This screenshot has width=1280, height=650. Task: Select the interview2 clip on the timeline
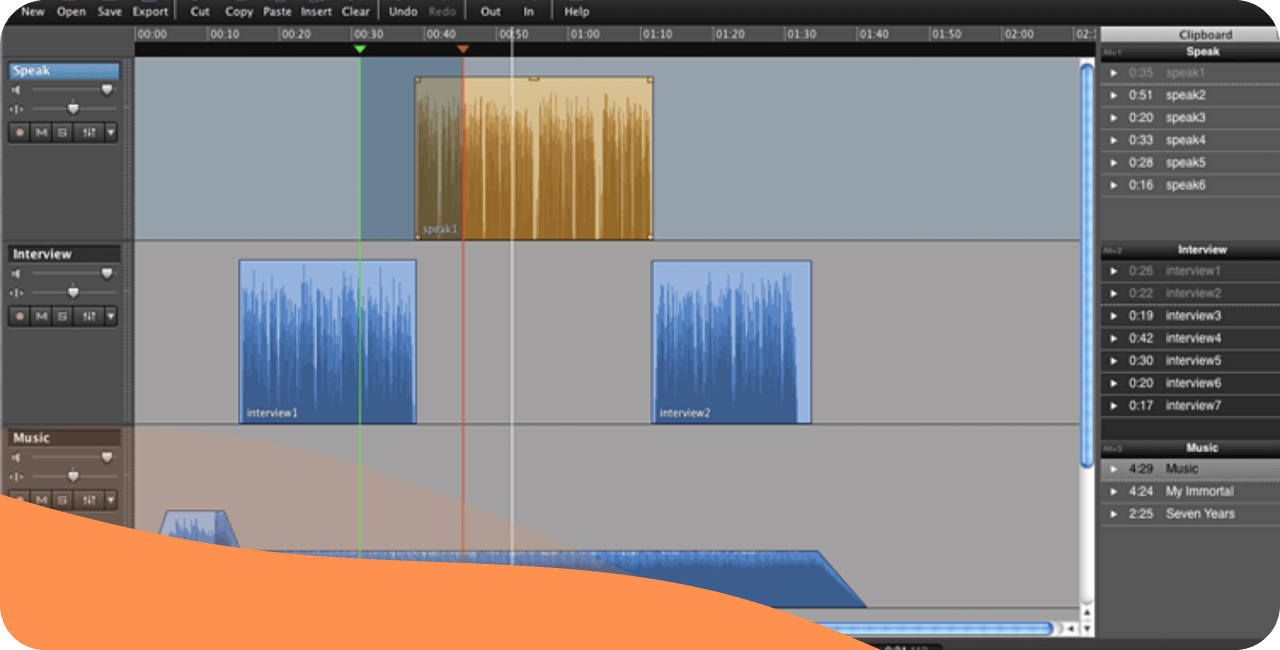(x=731, y=342)
